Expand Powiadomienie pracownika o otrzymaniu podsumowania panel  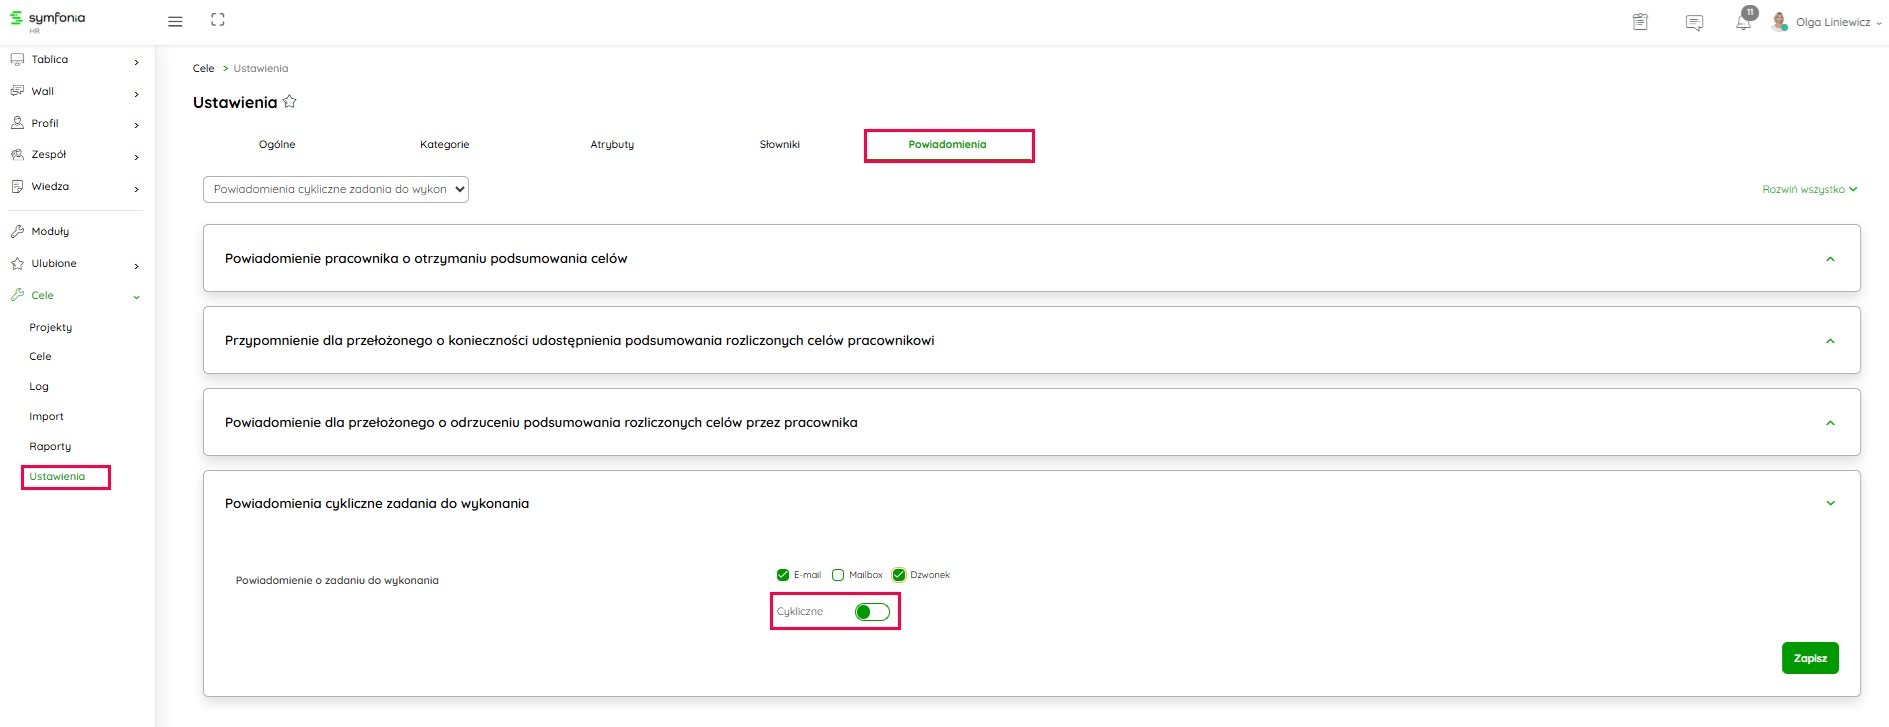(x=1830, y=259)
